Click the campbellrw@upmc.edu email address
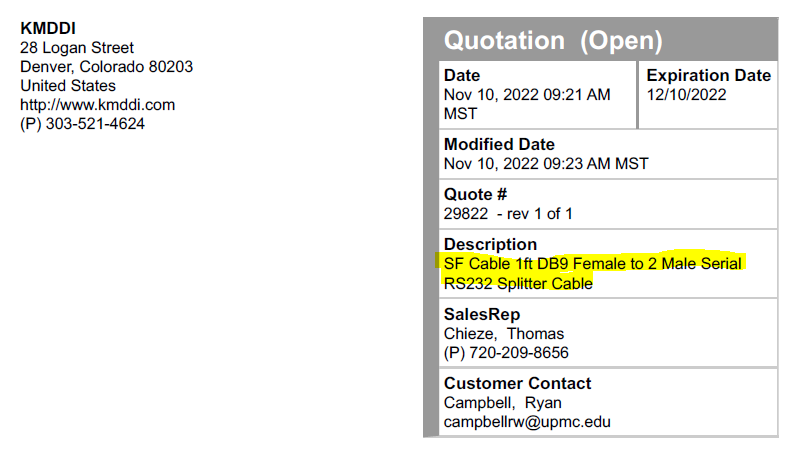803x454 pixels. (527, 422)
